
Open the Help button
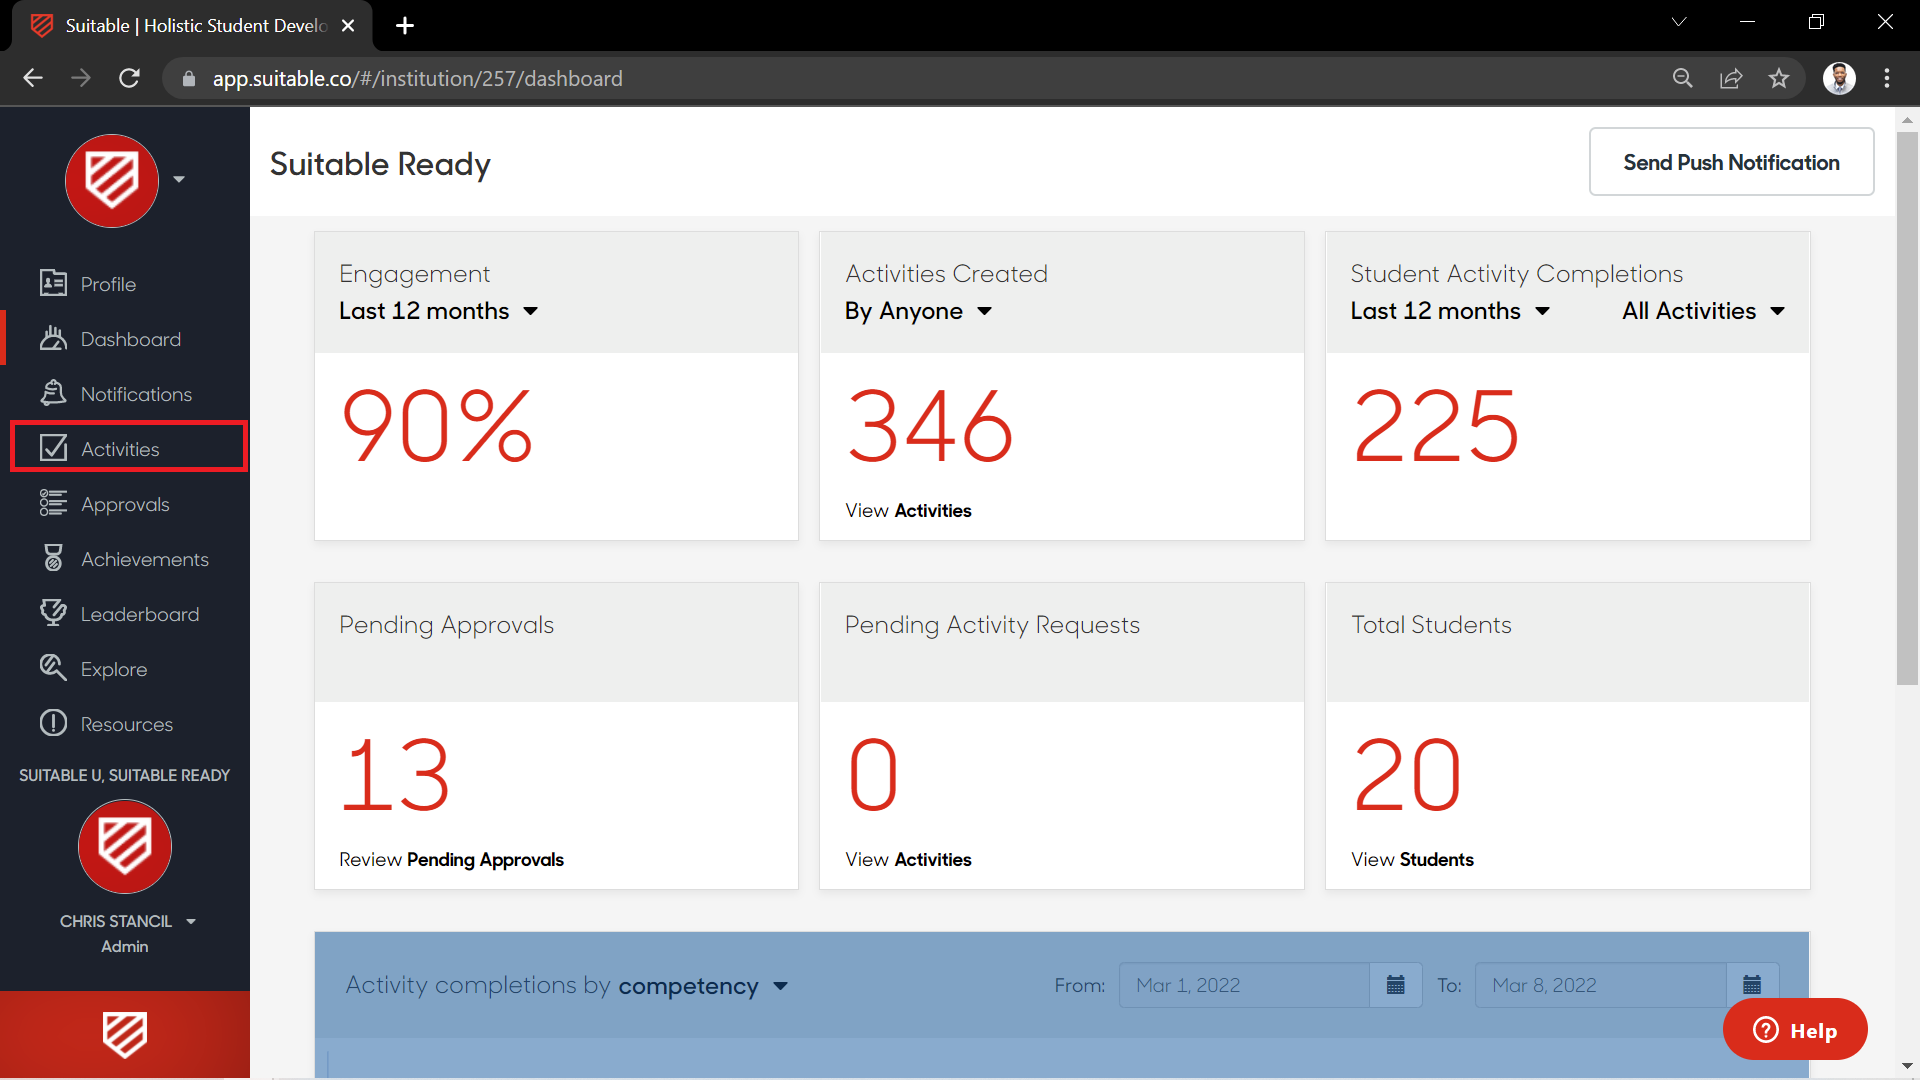[1795, 1030]
